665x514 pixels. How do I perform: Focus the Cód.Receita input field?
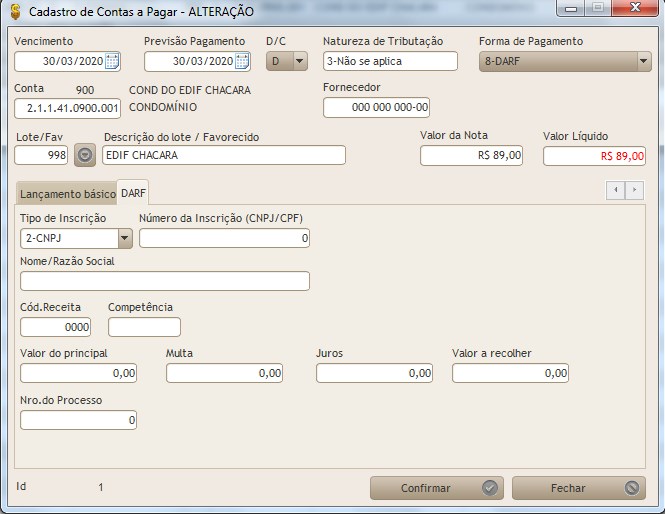[x=55, y=327]
